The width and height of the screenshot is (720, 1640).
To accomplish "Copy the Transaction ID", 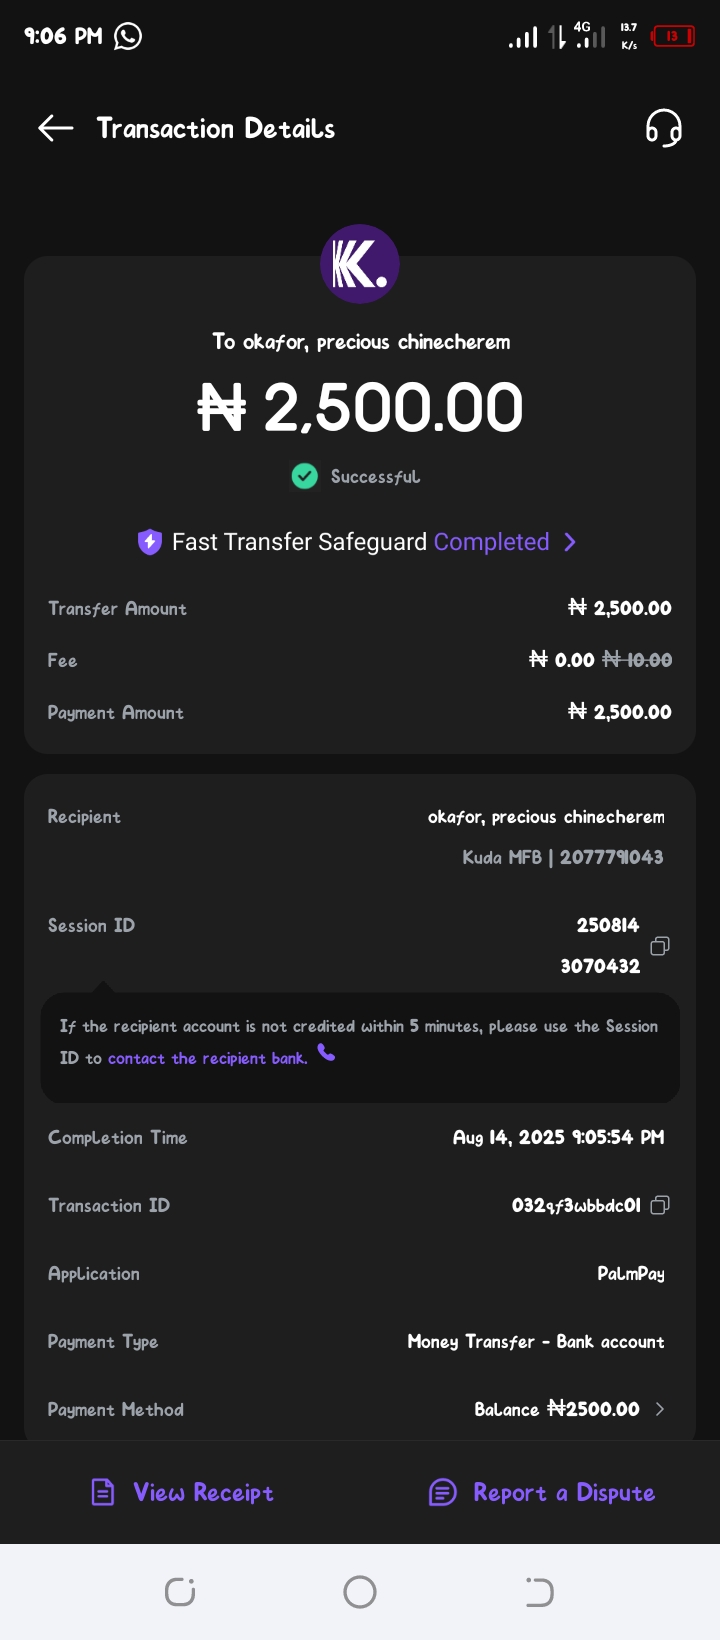I will pyautogui.click(x=660, y=1205).
